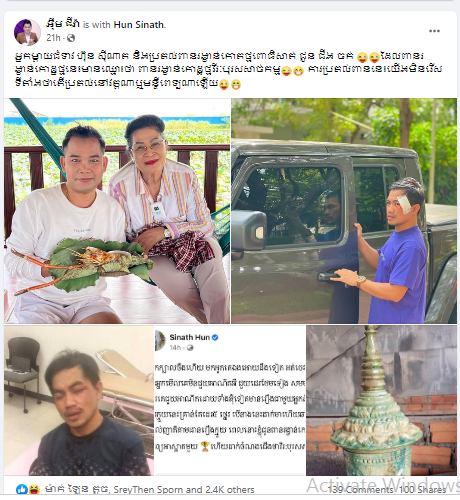Click the public globe audience icon

click(x=71, y=38)
